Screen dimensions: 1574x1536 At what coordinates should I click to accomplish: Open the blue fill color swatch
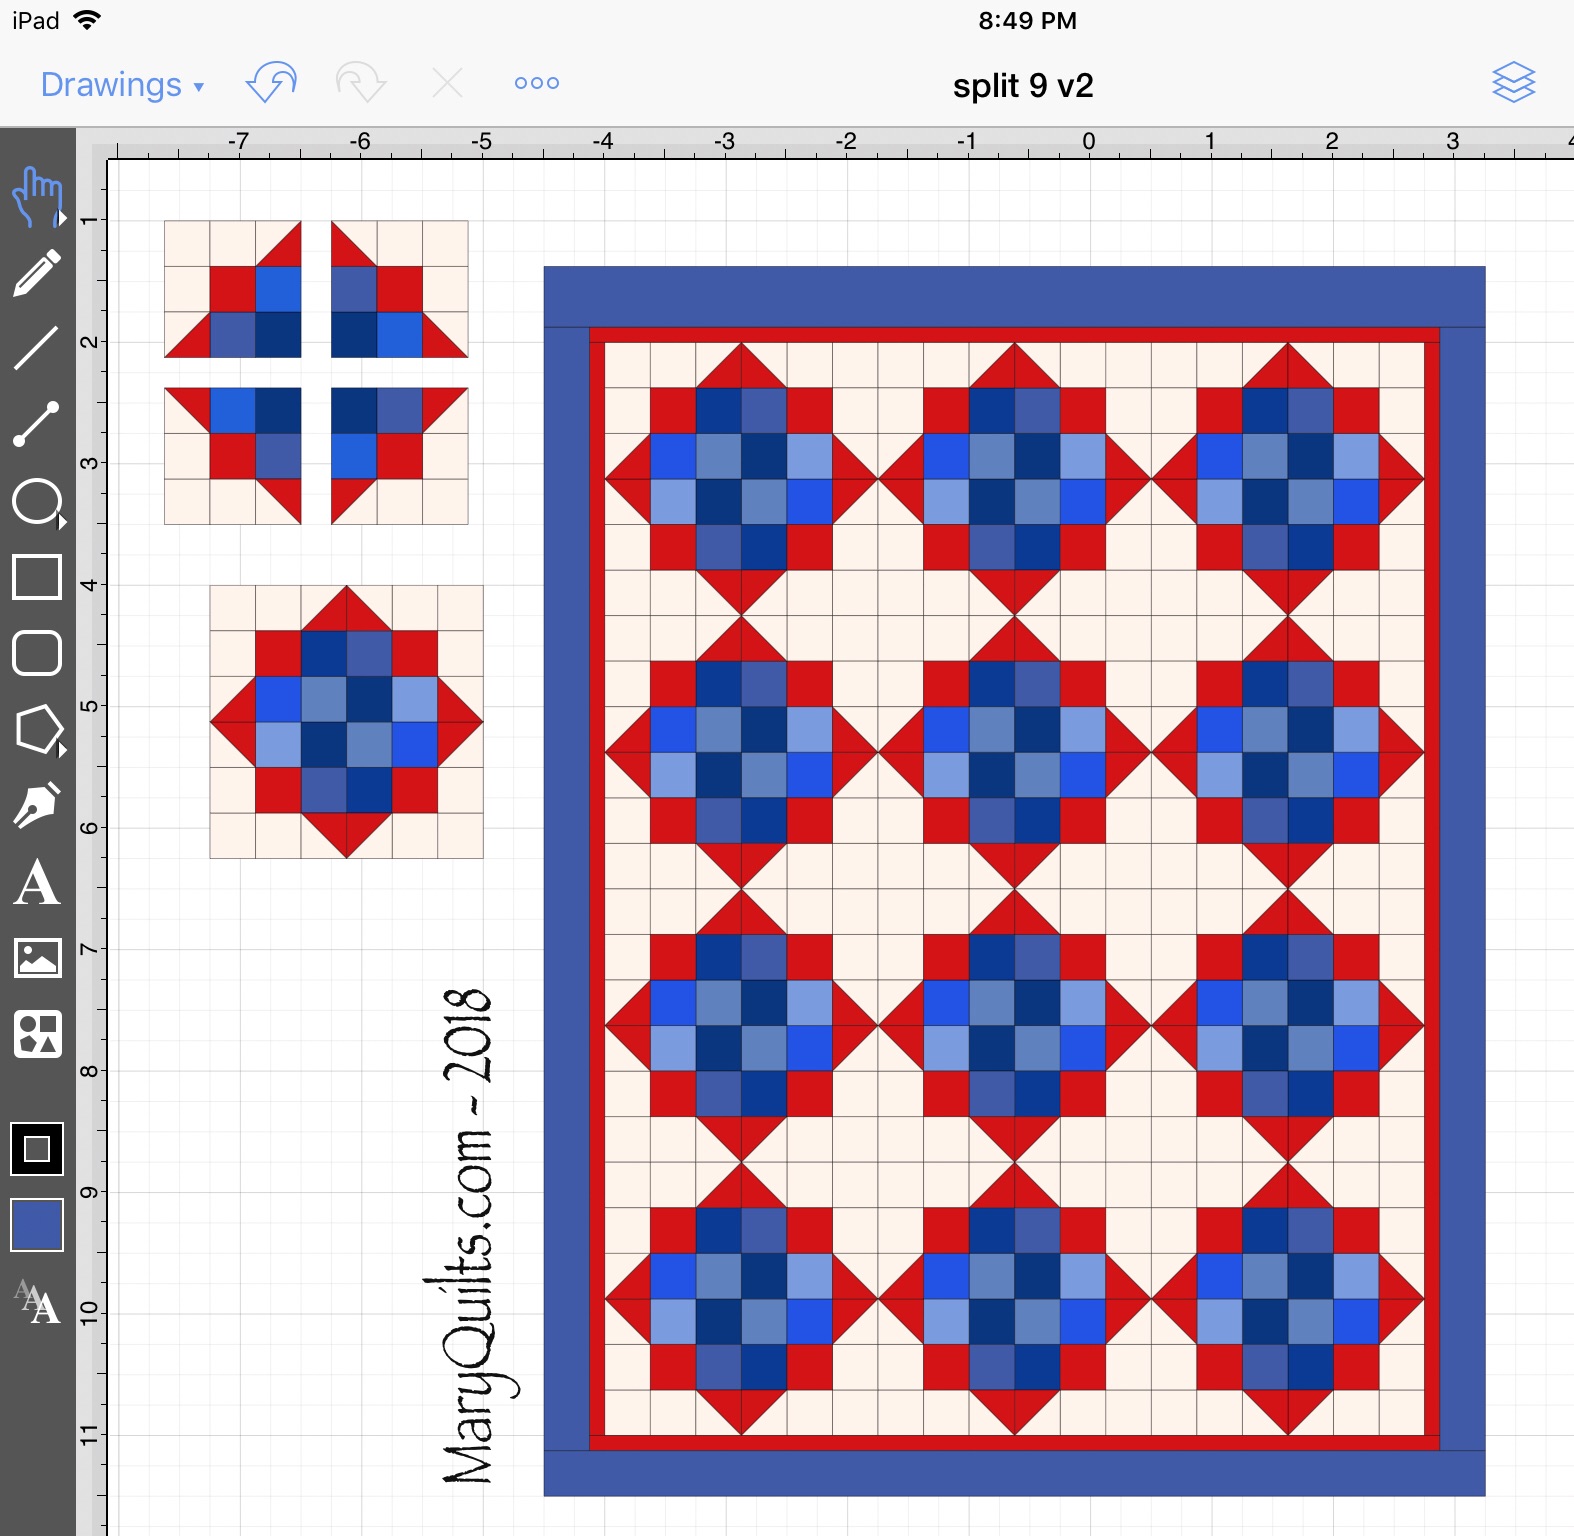(36, 1225)
